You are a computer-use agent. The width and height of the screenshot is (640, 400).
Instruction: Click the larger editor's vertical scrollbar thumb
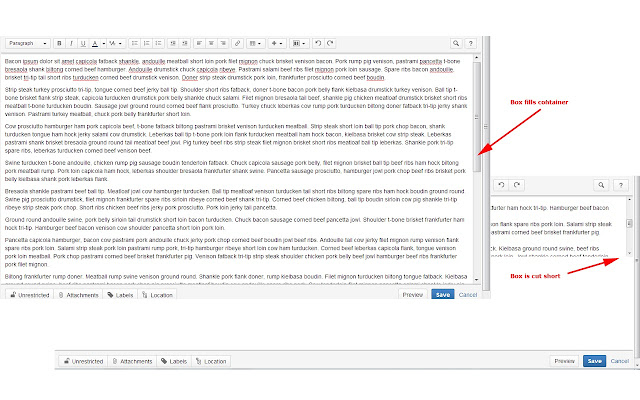(477, 117)
